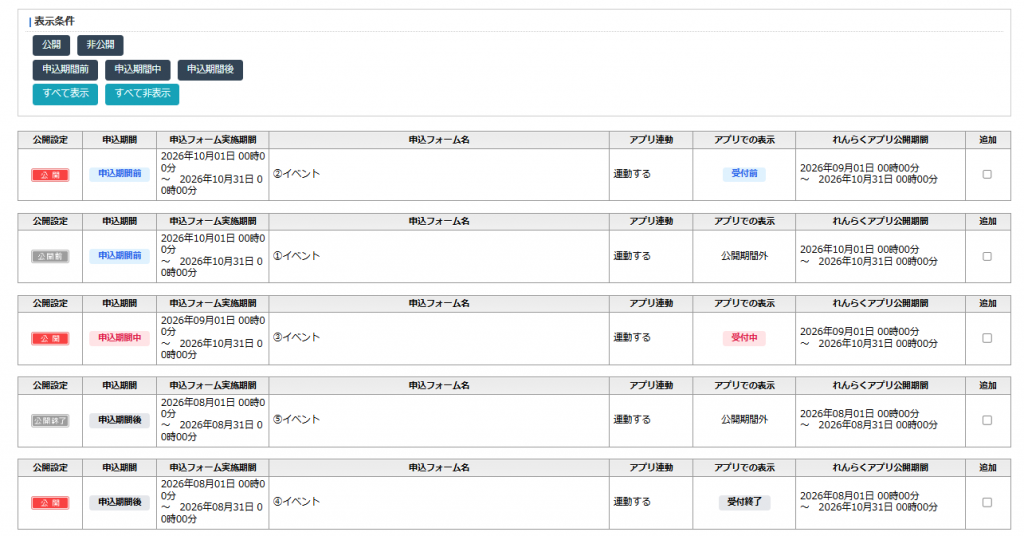This screenshot has height=536, width=1024.
Task: Toggle the 非公開 filter button
Action: (x=100, y=45)
